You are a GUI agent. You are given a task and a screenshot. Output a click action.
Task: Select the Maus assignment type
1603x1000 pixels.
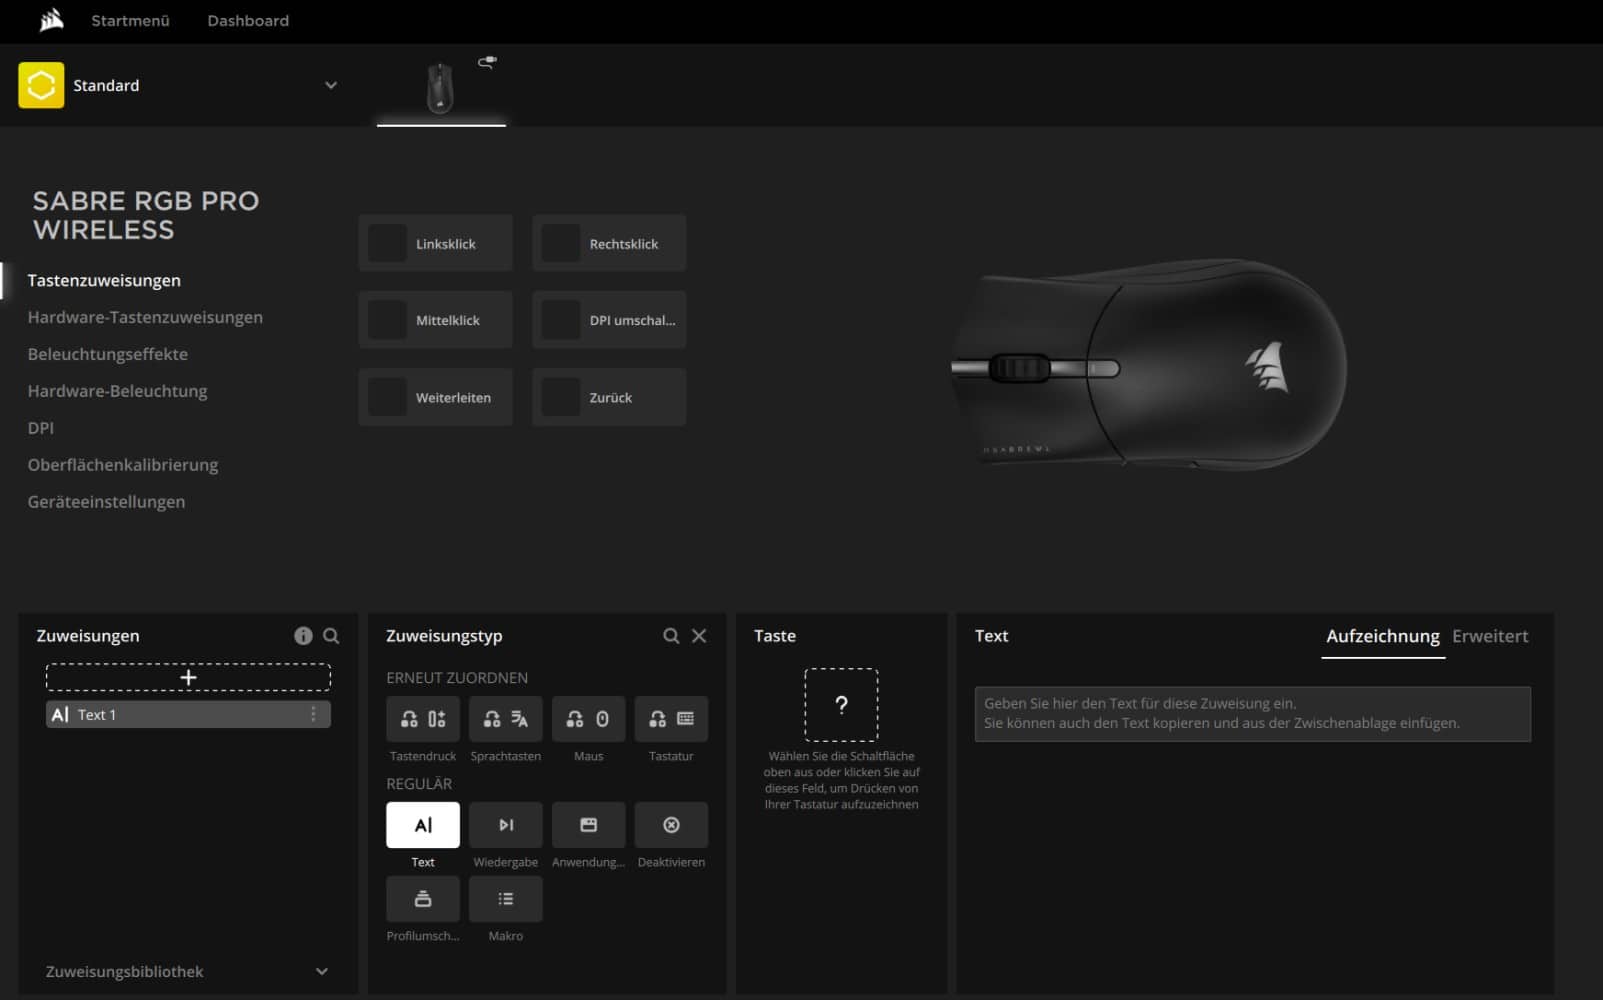[x=588, y=719]
